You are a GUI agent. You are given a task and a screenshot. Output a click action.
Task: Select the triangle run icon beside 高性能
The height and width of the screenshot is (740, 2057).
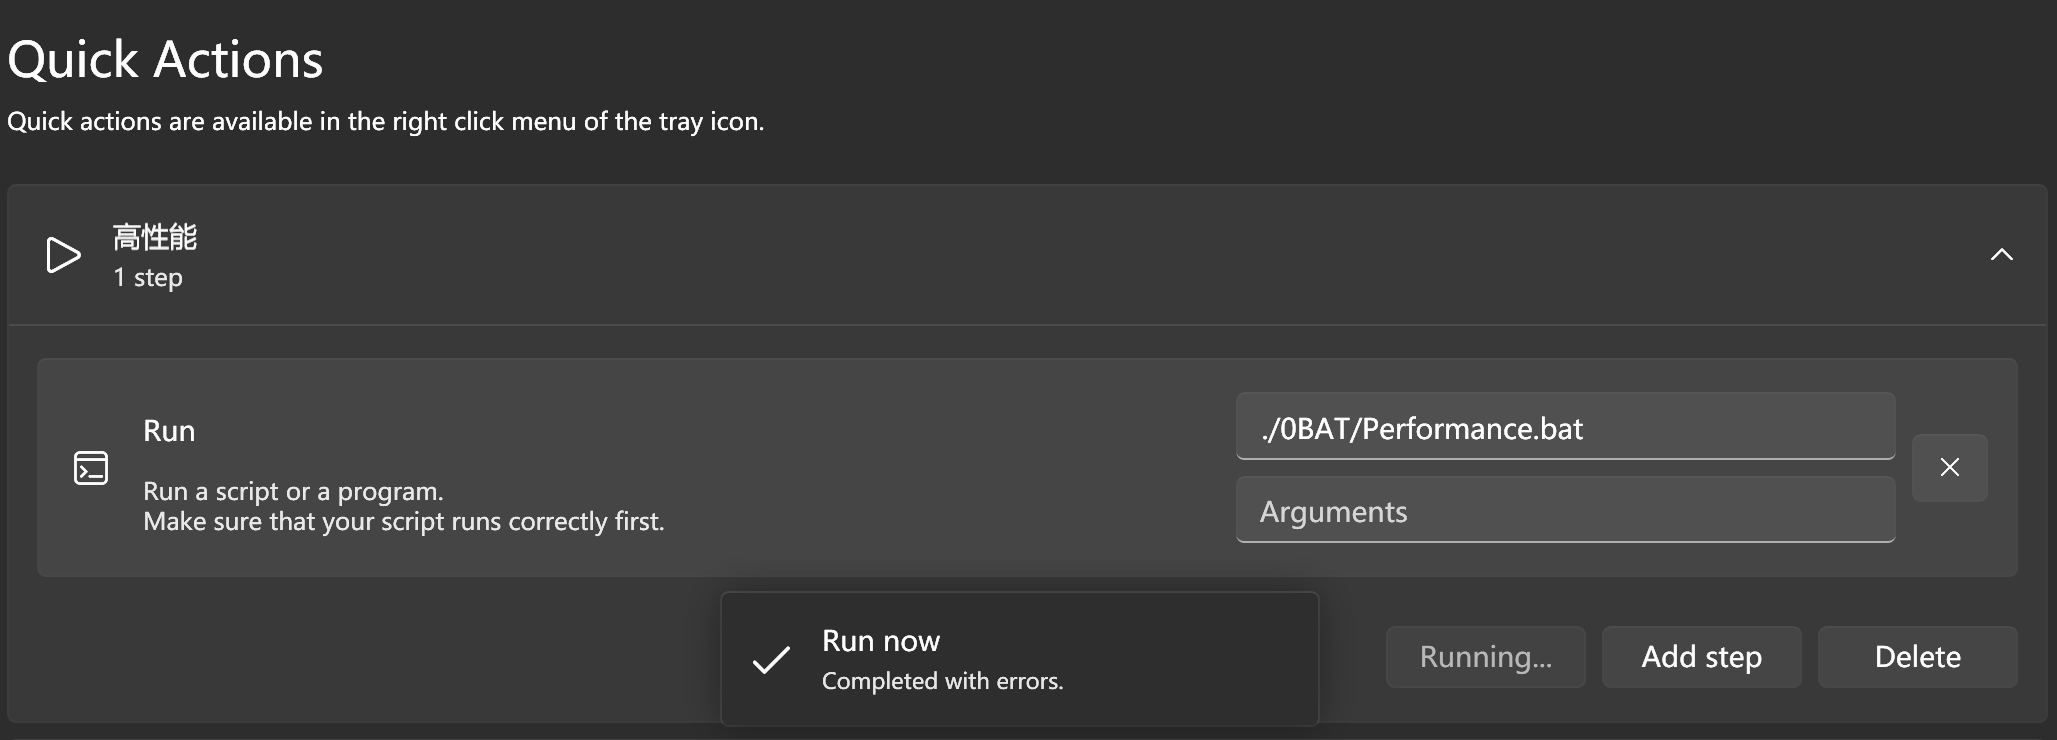tap(62, 255)
